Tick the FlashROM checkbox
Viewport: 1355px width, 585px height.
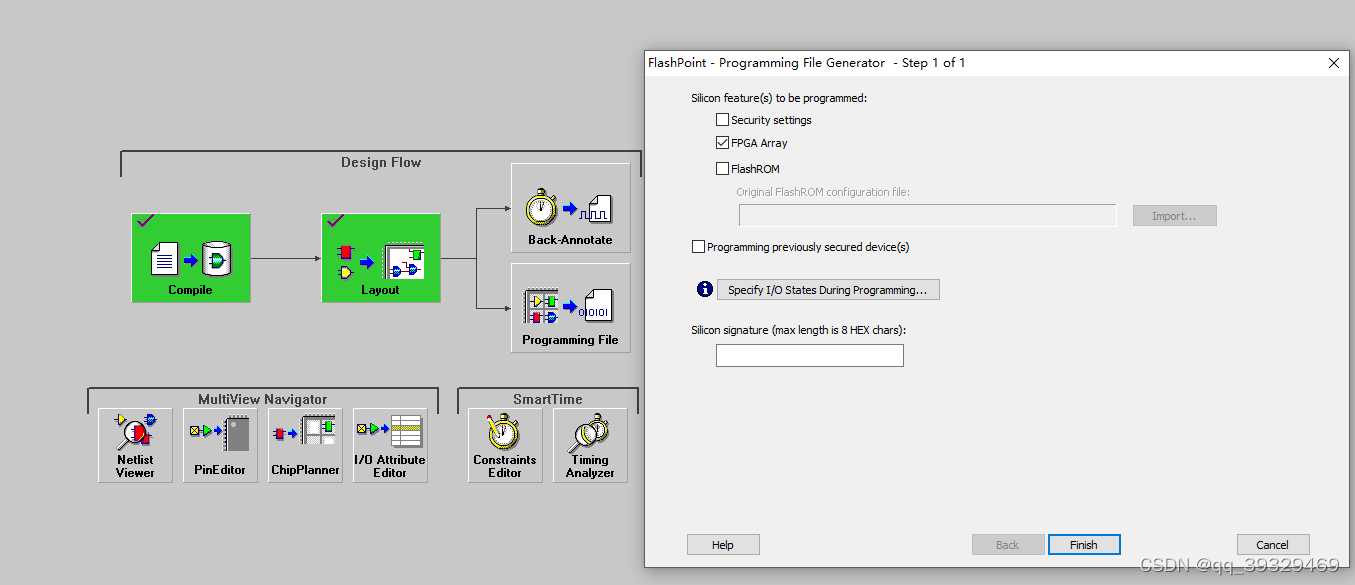722,169
